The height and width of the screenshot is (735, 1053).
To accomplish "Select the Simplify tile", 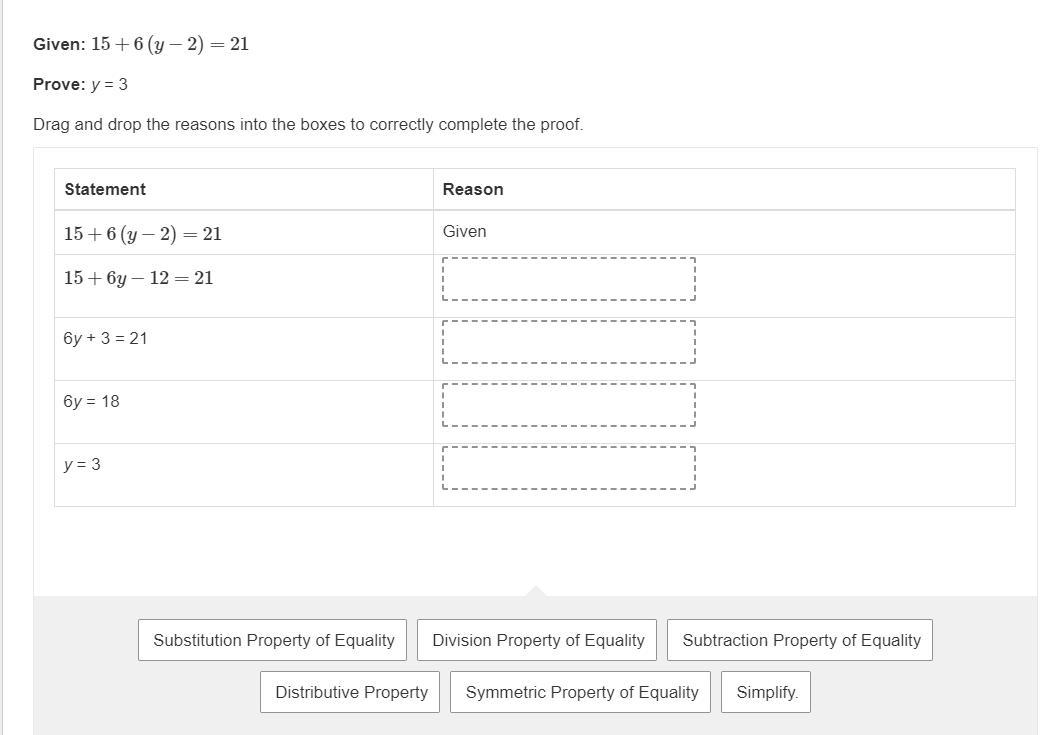I will (x=766, y=692).
